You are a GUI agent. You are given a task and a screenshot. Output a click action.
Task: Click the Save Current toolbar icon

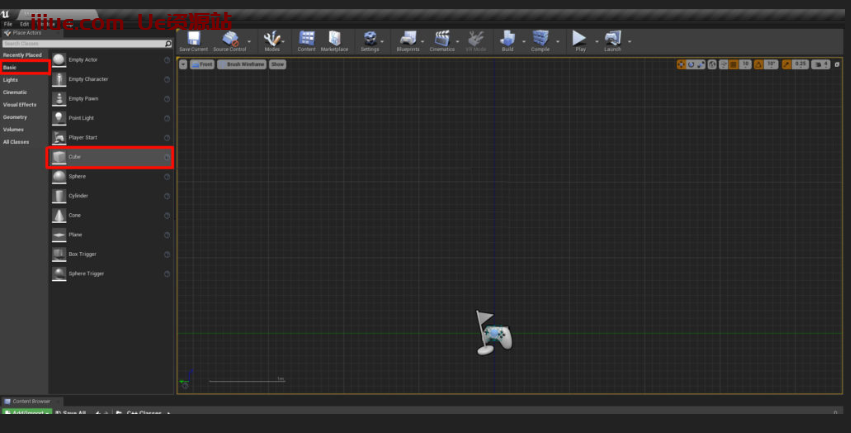point(192,40)
